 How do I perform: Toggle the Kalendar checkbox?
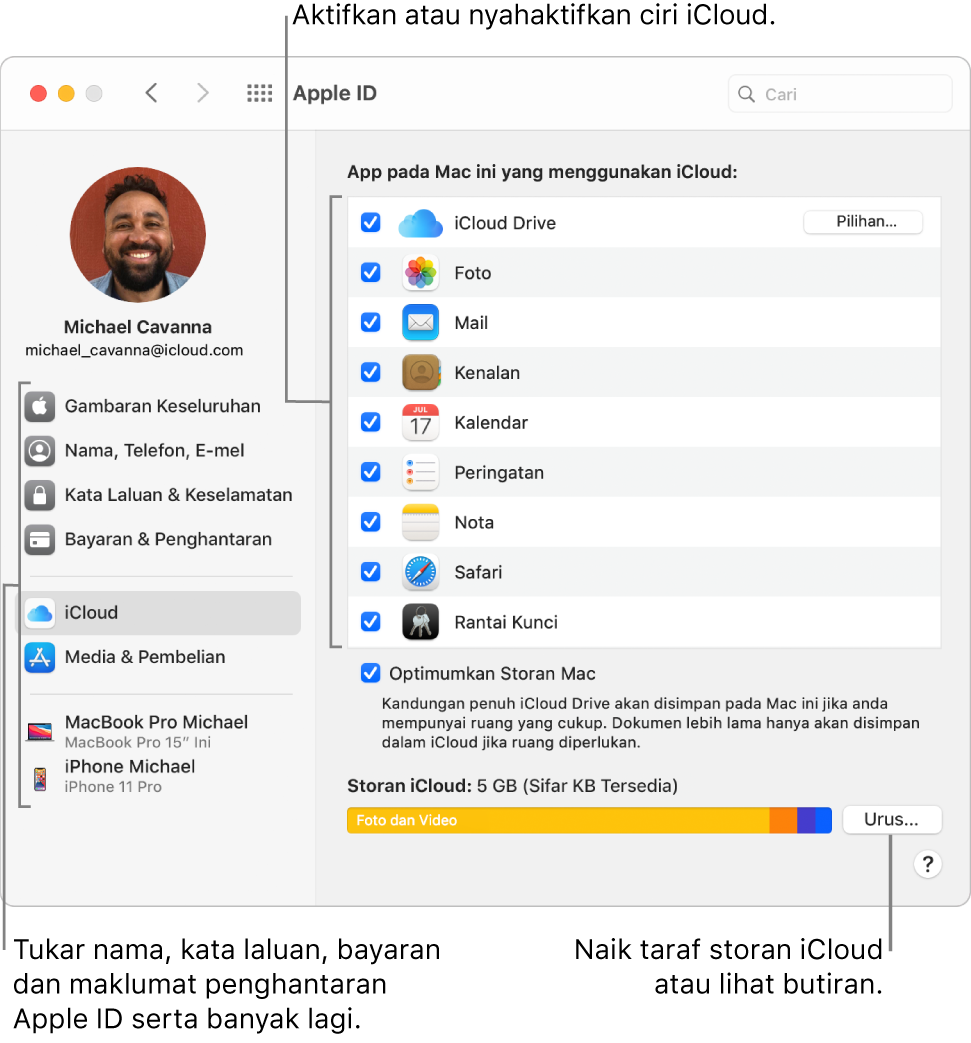(370, 422)
